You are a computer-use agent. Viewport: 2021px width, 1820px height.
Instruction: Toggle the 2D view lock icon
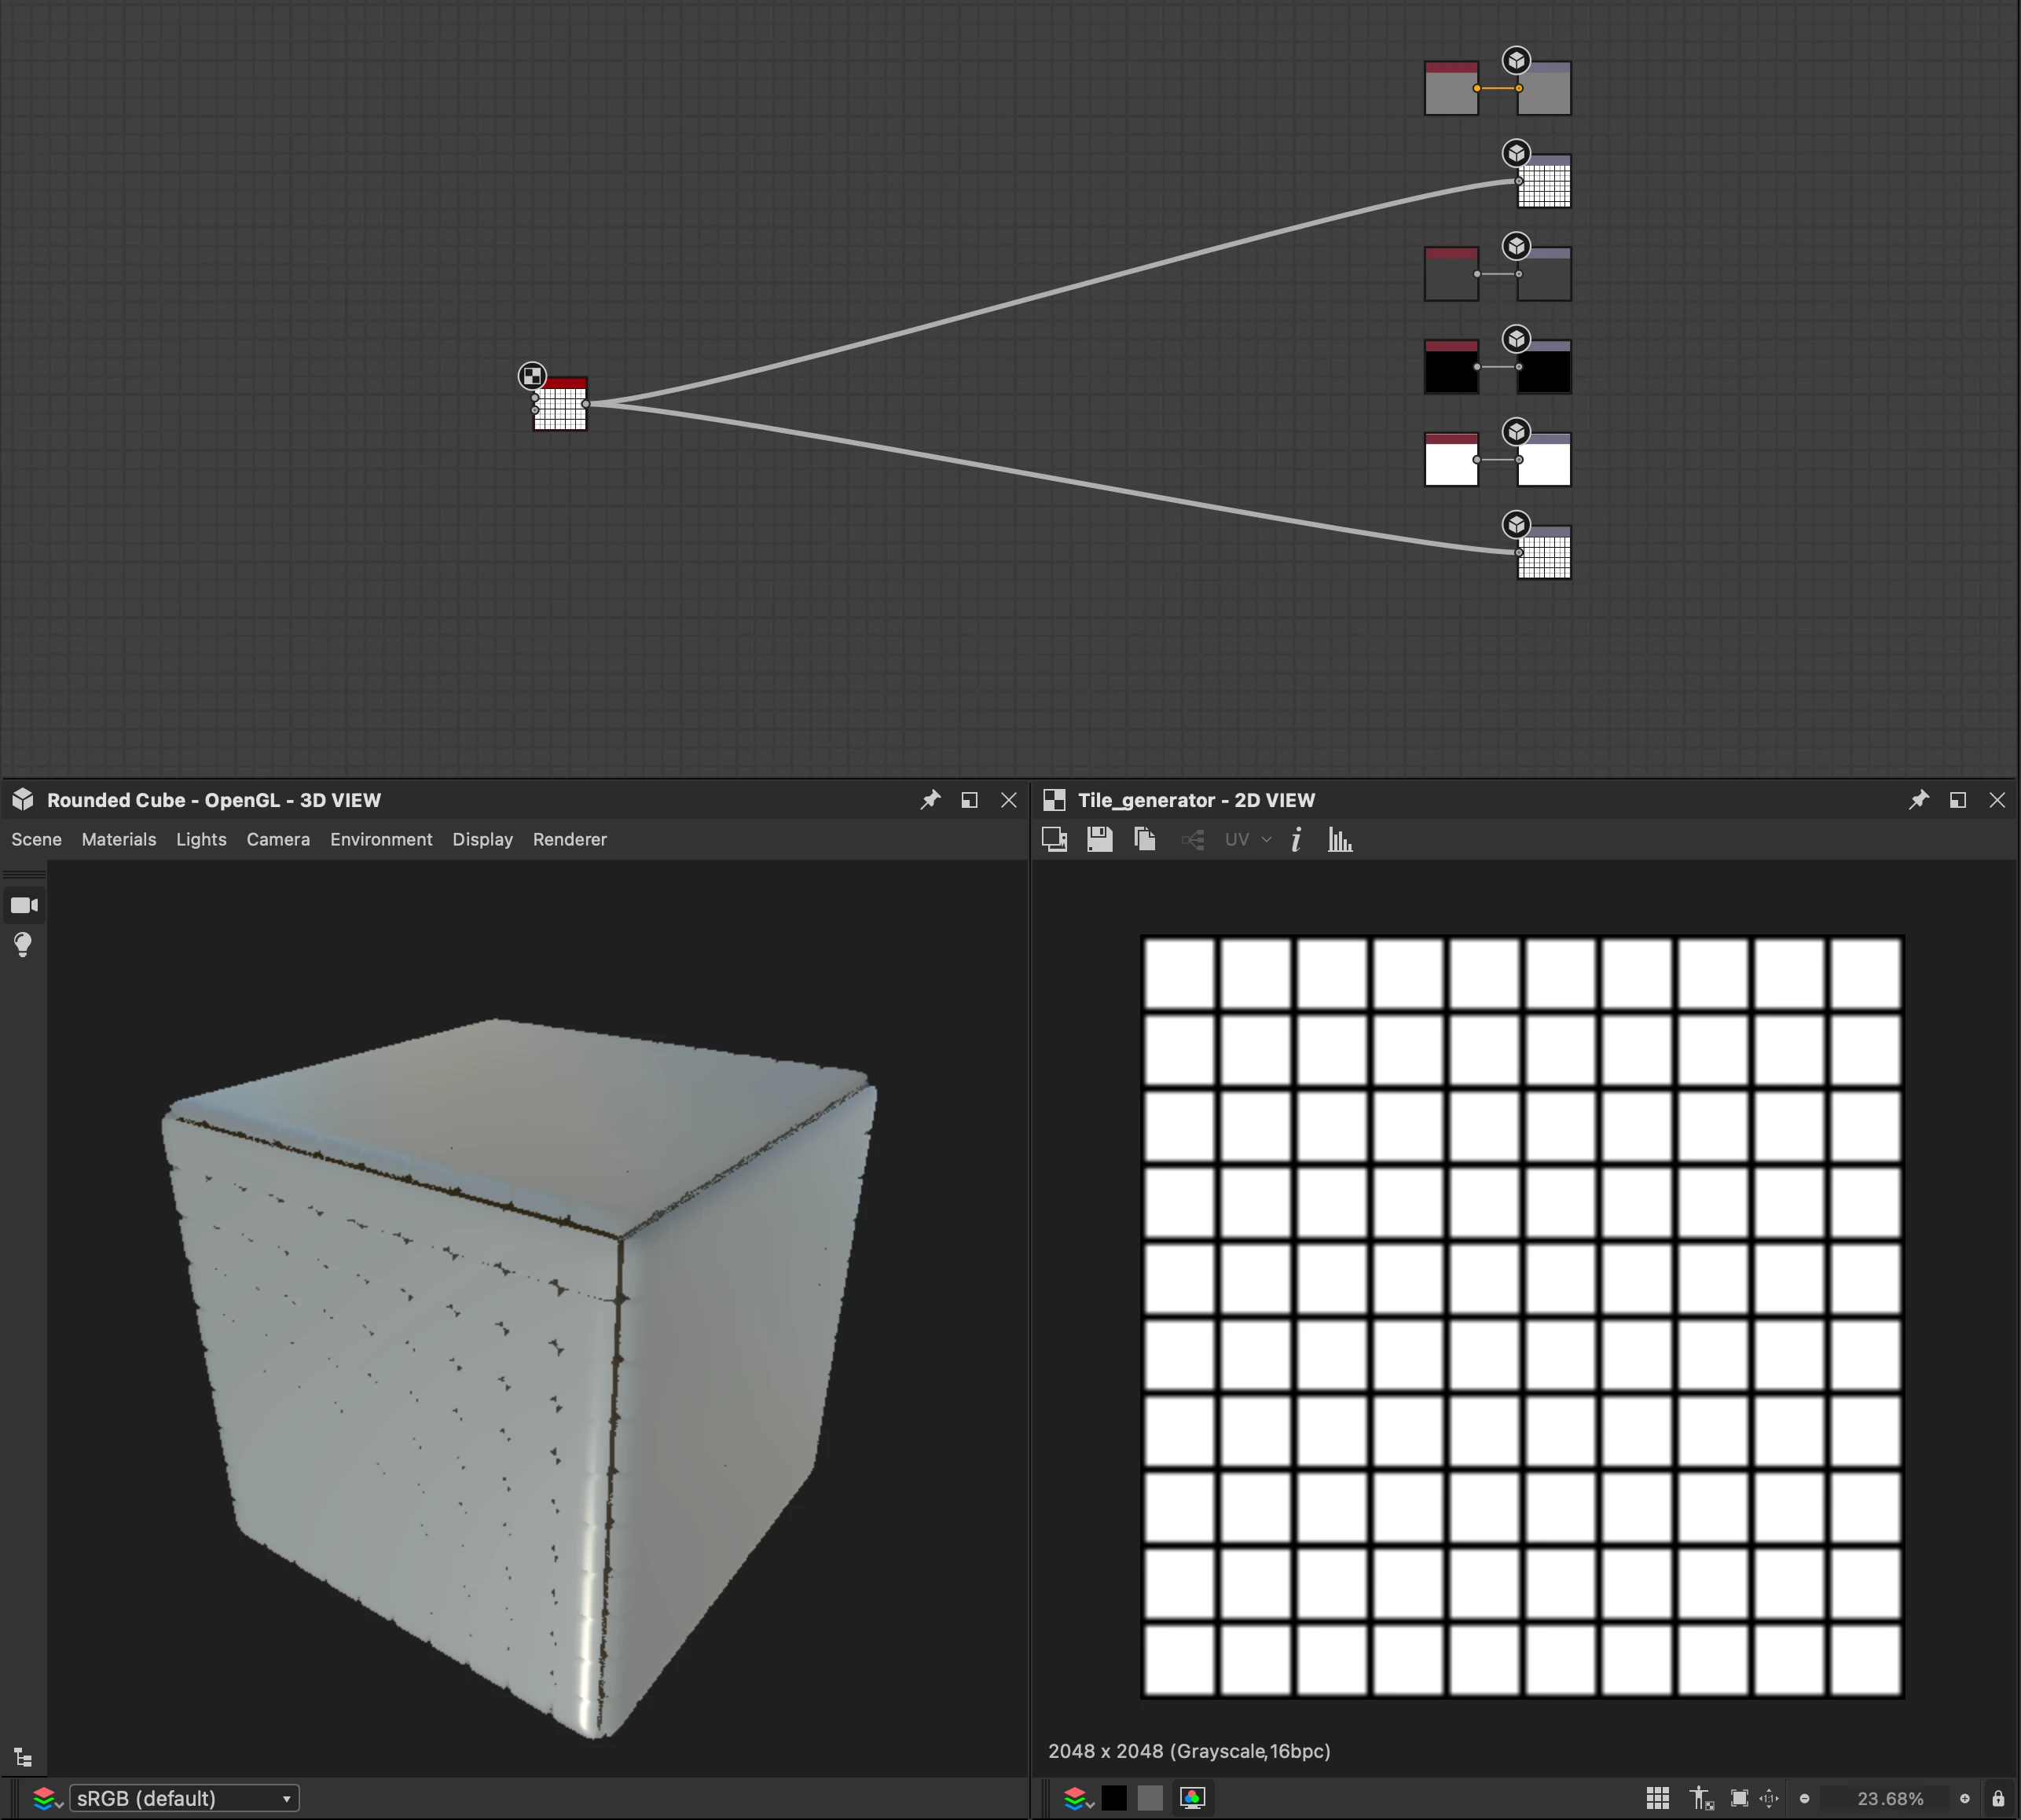click(x=1997, y=1798)
